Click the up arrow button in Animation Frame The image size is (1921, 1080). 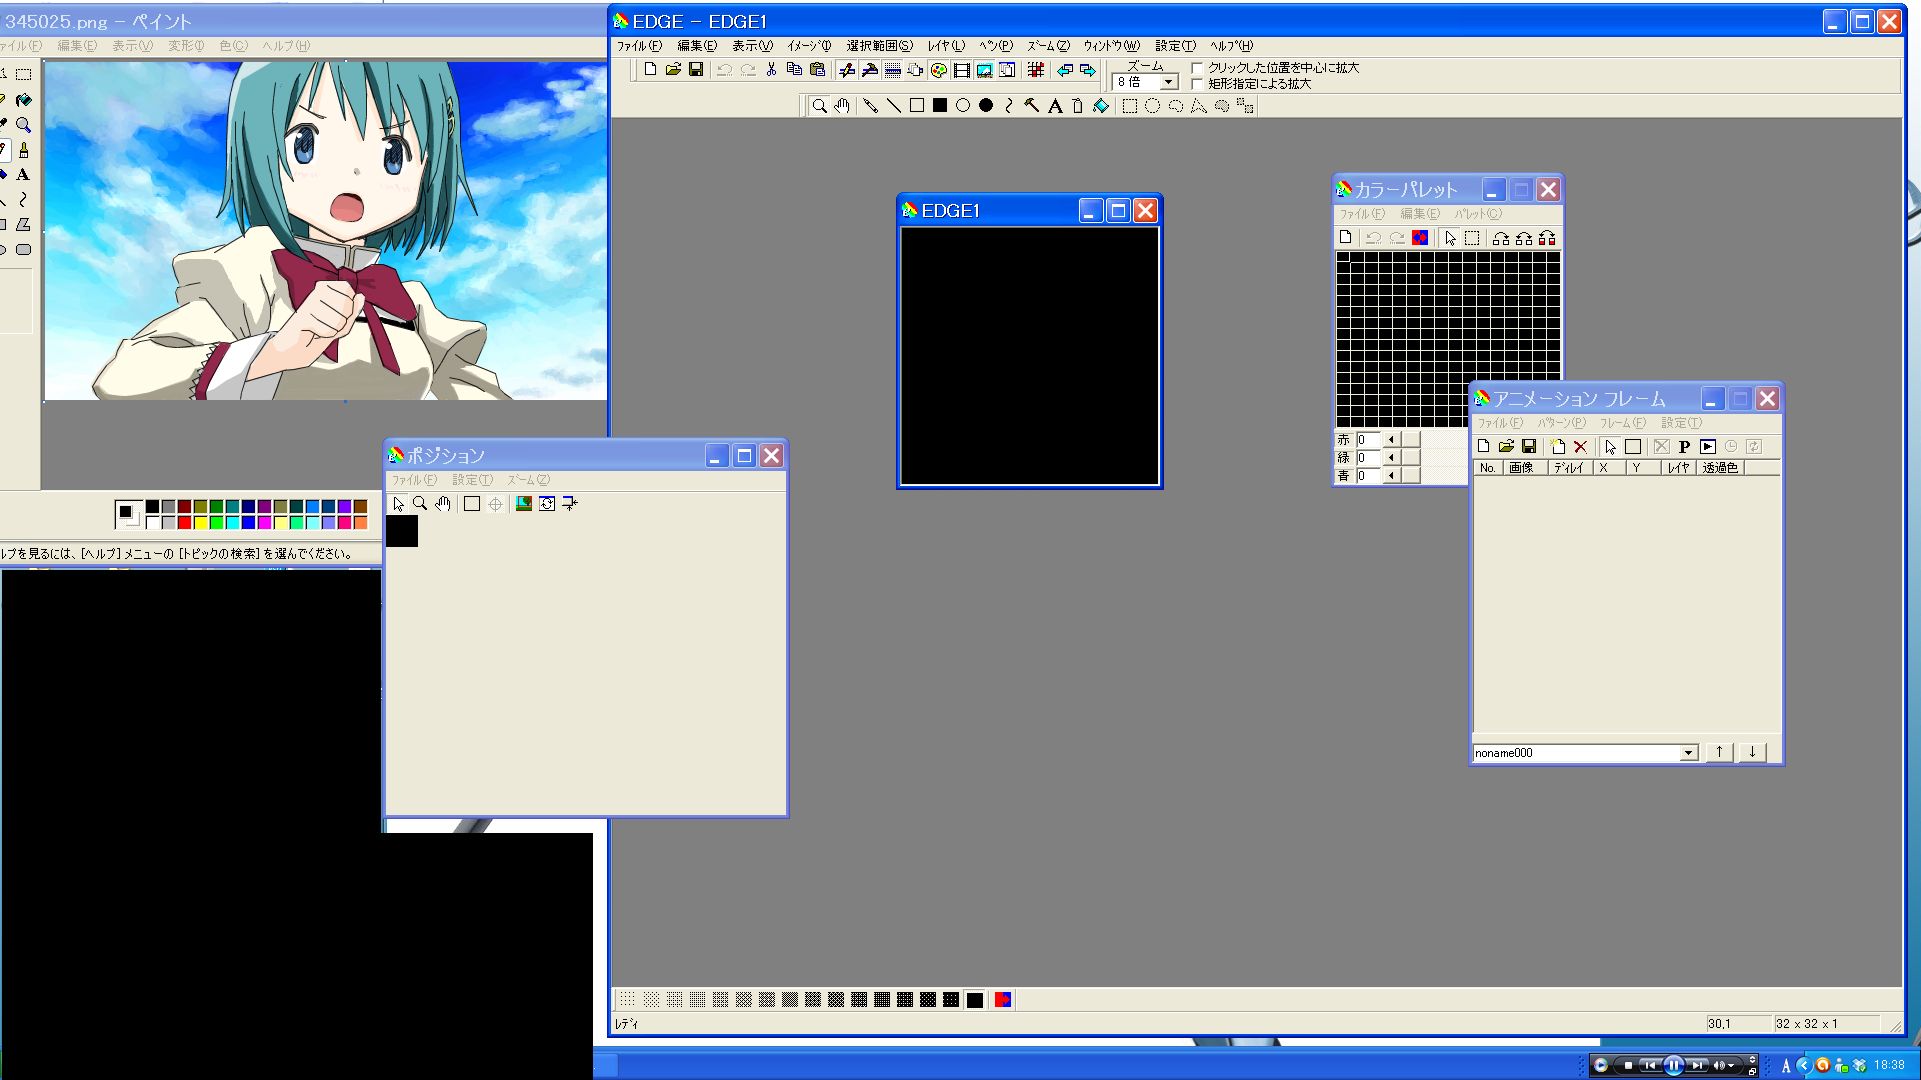(x=1719, y=752)
